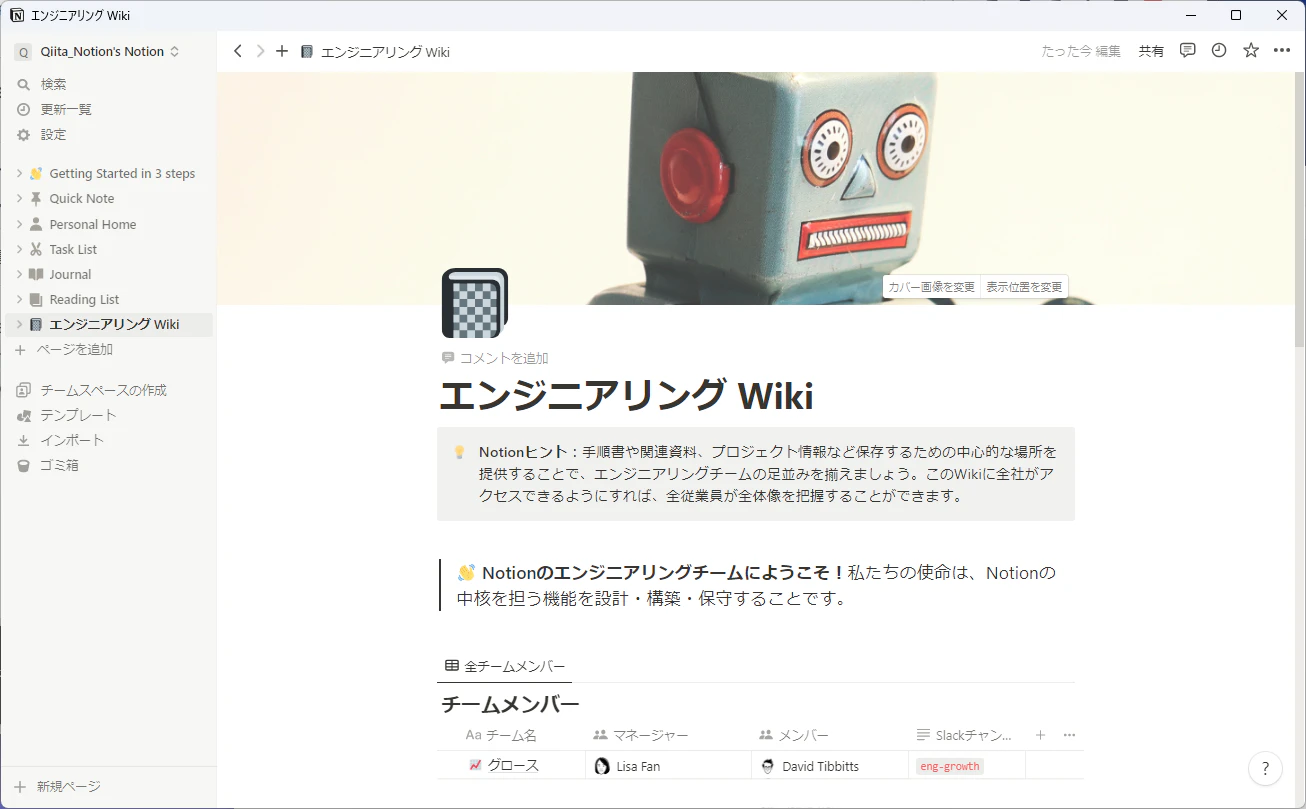The width and height of the screenshot is (1306, 809).
Task: Click the Lisa Fan manager cell
Action: point(668,766)
